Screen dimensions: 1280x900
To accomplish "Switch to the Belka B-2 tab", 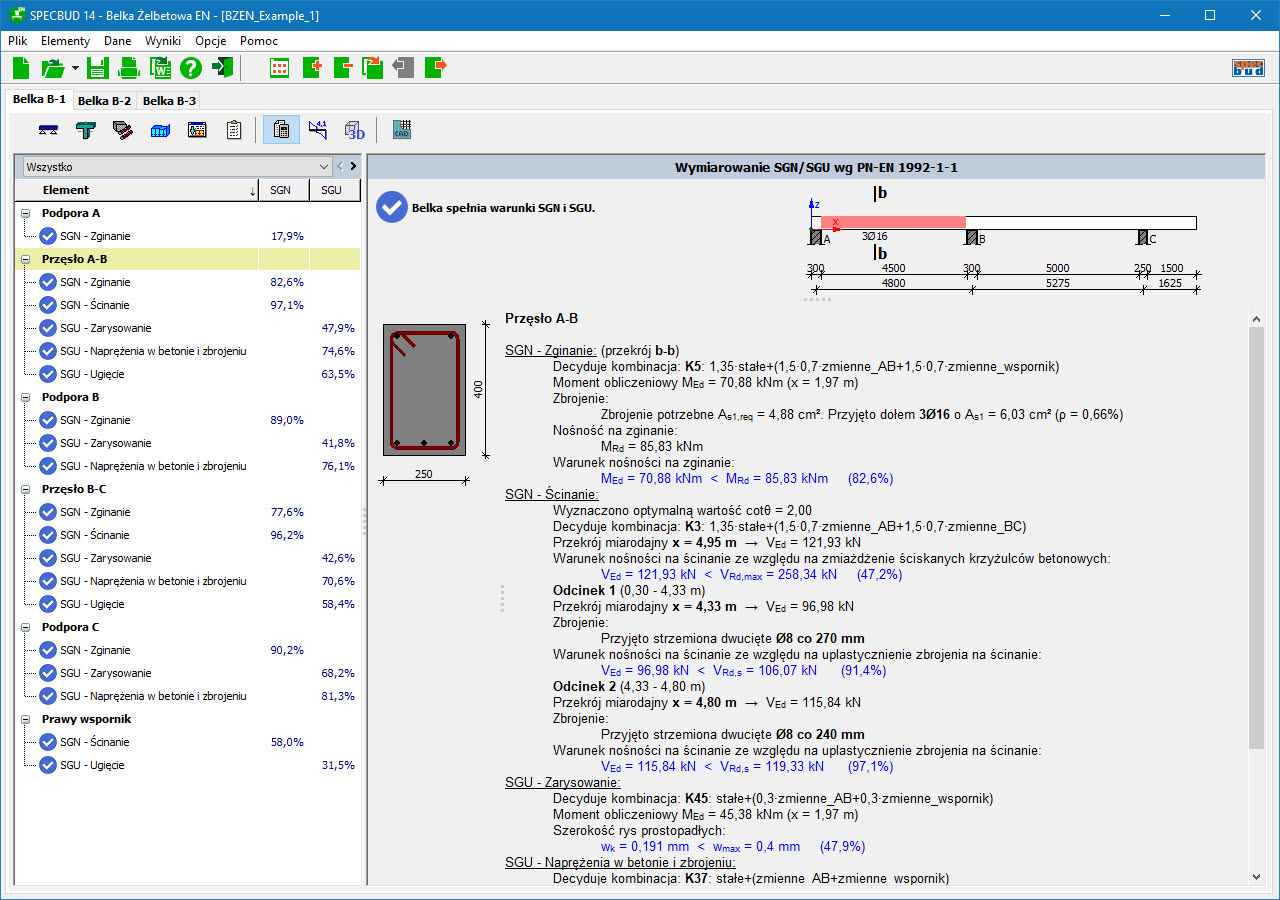I will click(x=104, y=100).
